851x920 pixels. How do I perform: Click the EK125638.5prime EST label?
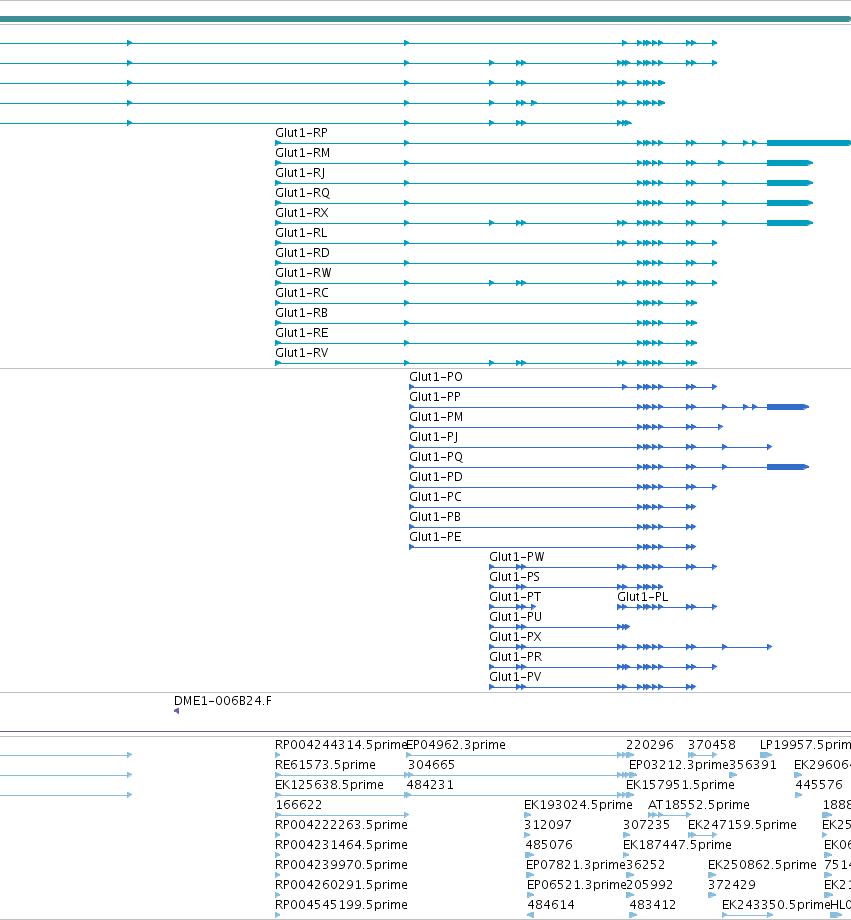[x=329, y=784]
